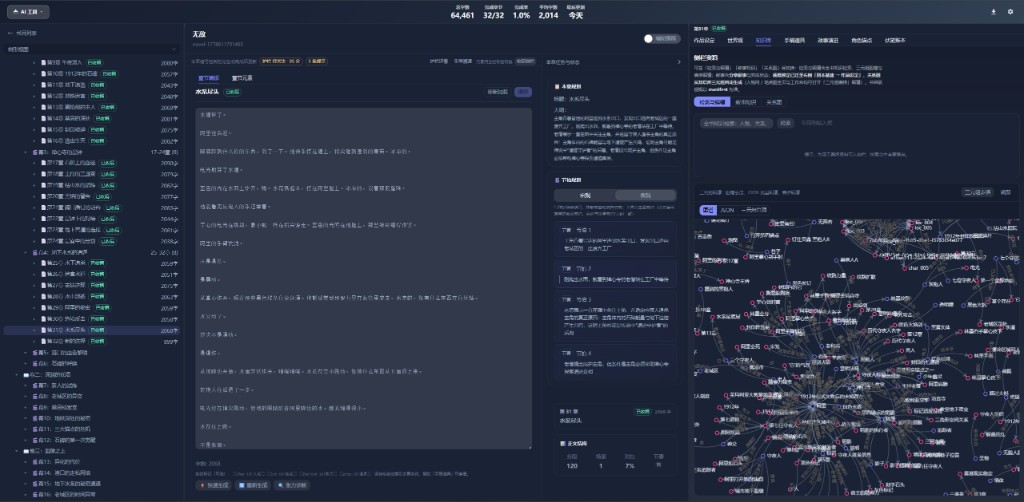Click inside the chapter text editor

click(x=363, y=278)
